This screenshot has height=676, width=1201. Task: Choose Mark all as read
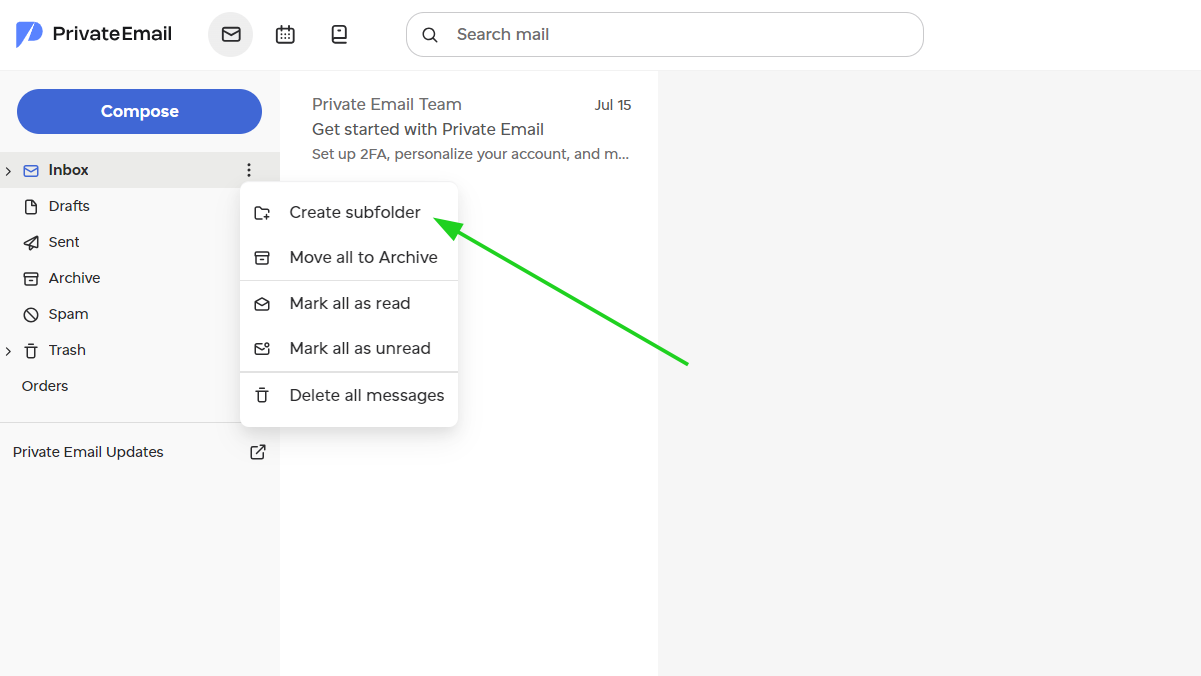pyautogui.click(x=349, y=303)
